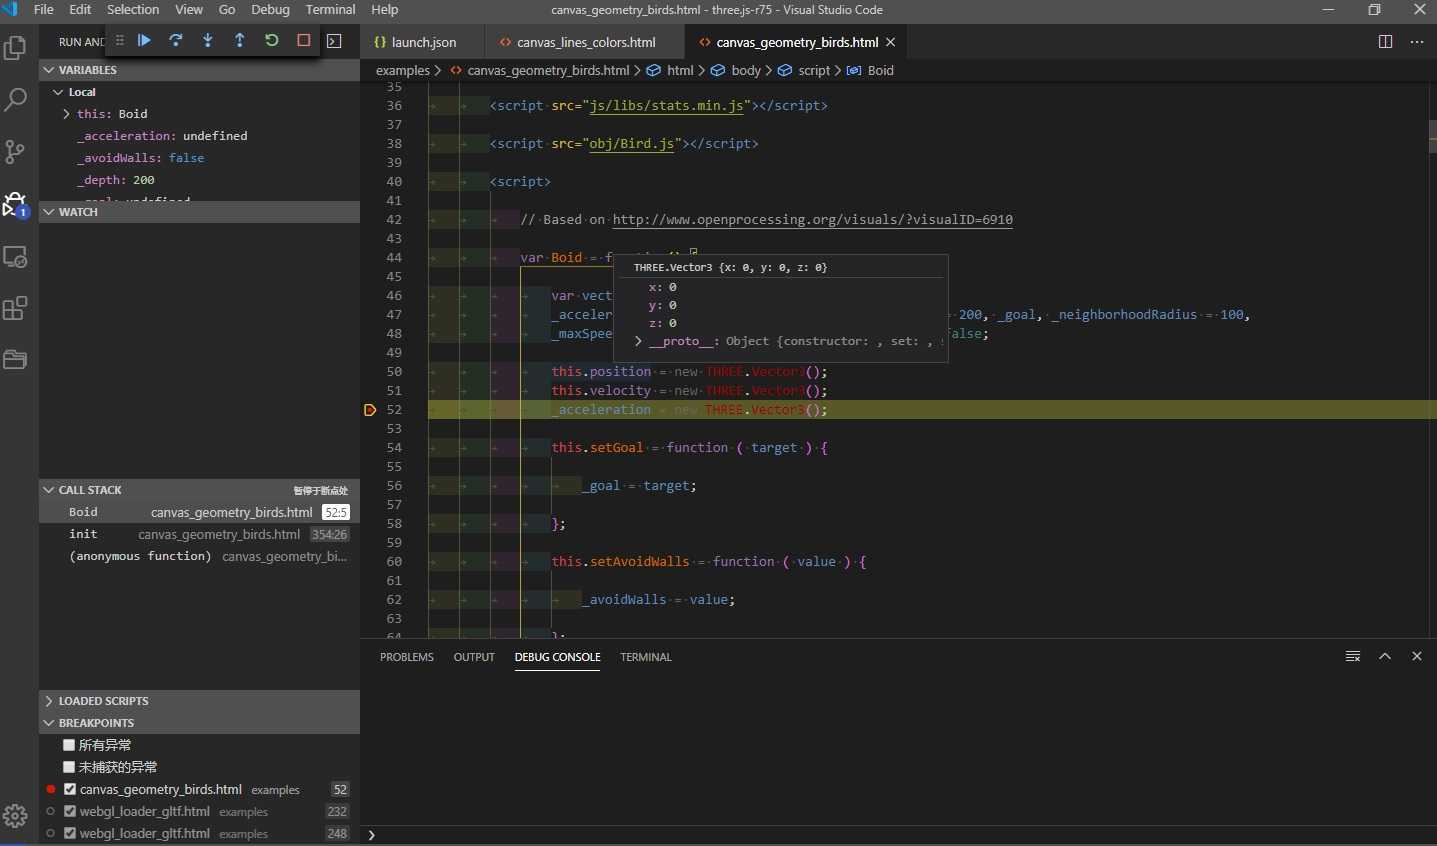Close the bottom panel
Viewport: 1437px width, 846px height.
click(x=1417, y=656)
